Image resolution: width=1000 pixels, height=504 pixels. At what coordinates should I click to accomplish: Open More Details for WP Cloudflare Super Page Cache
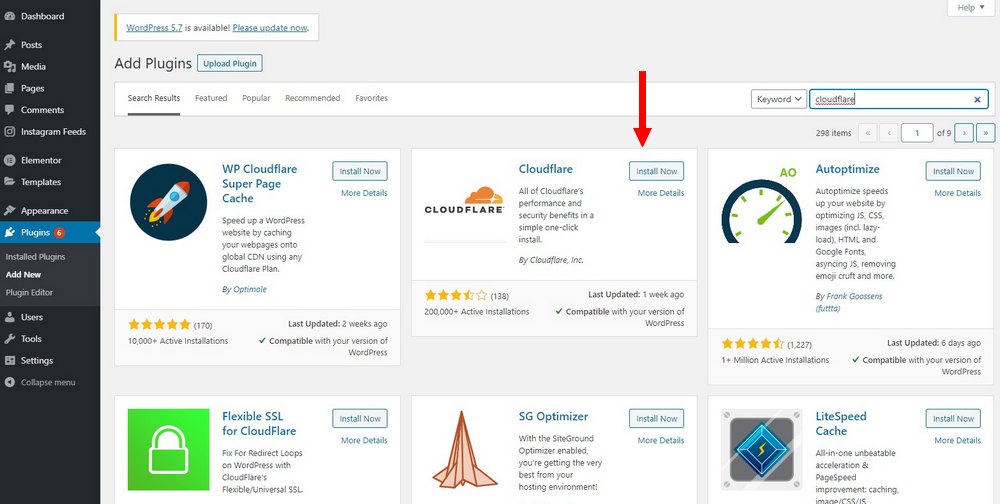coord(364,193)
